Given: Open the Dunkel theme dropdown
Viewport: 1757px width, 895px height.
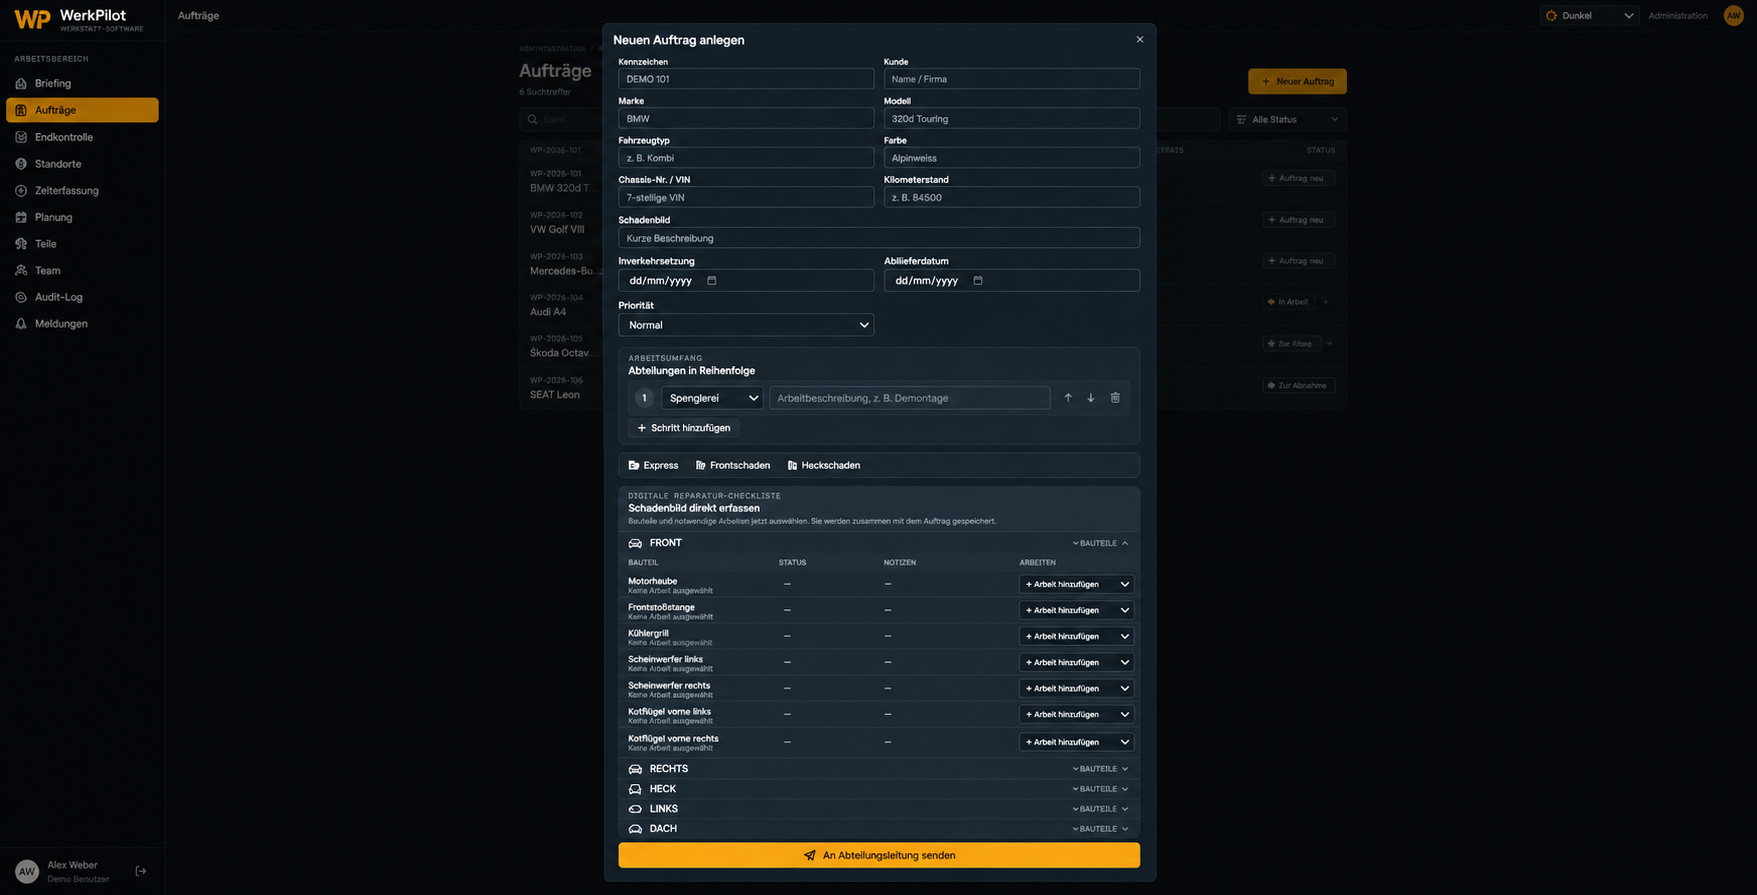Looking at the screenshot, I should 1589,15.
